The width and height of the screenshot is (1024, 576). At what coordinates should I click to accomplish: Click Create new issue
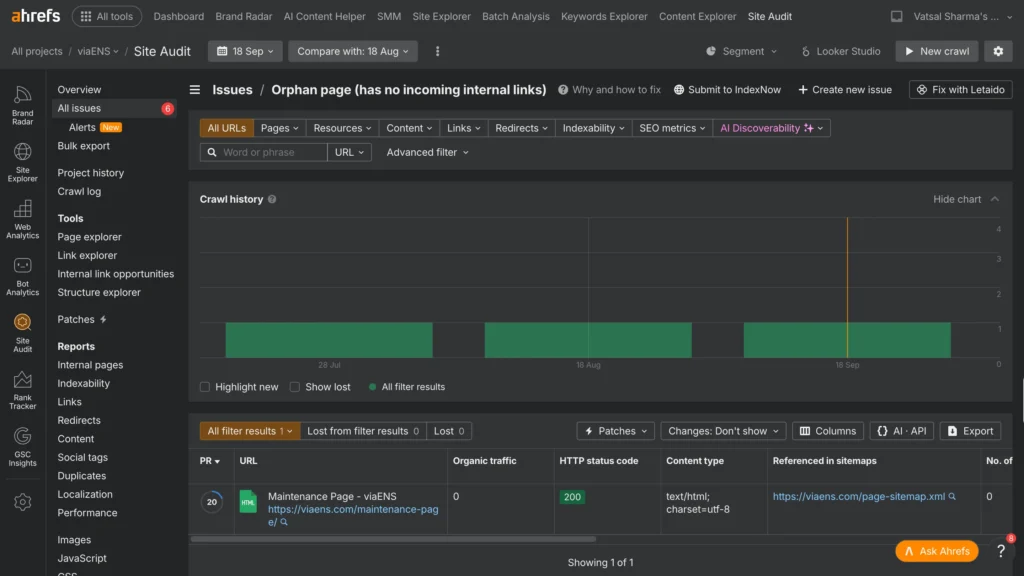[844, 89]
